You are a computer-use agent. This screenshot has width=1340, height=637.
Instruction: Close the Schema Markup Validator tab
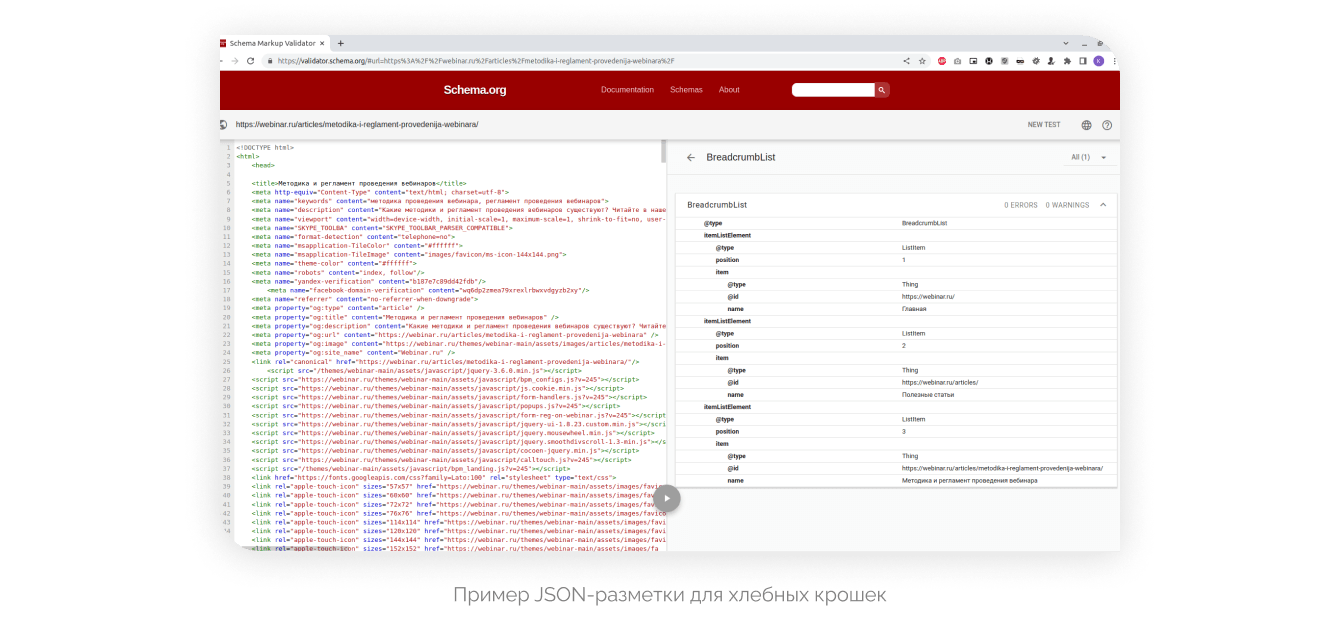tap(324, 43)
